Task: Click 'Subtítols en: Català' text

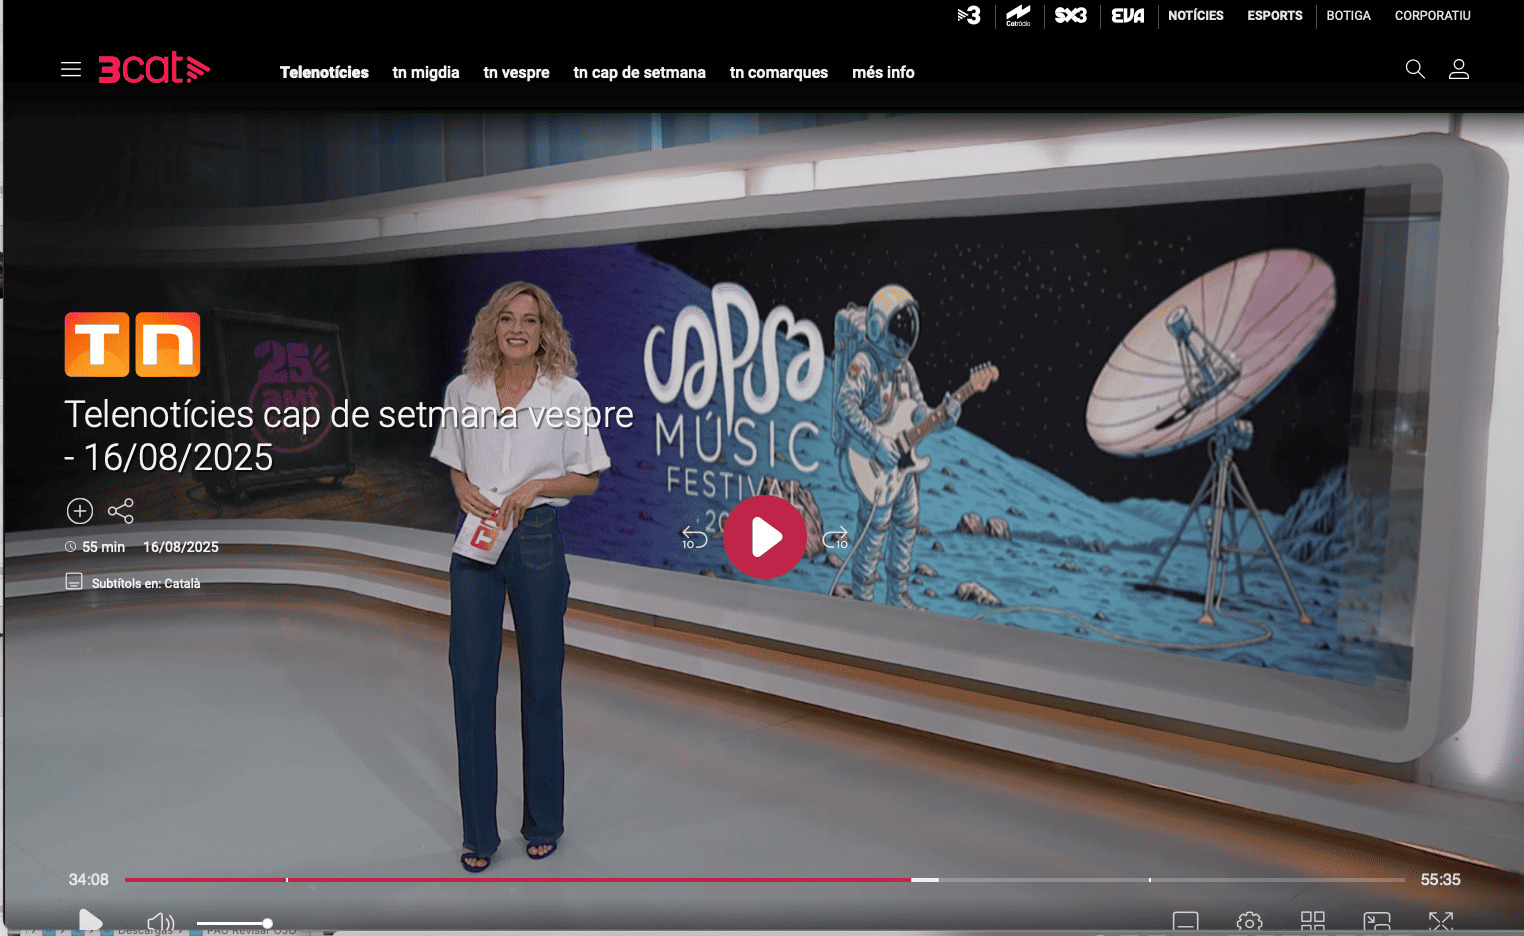Action: pos(146,583)
